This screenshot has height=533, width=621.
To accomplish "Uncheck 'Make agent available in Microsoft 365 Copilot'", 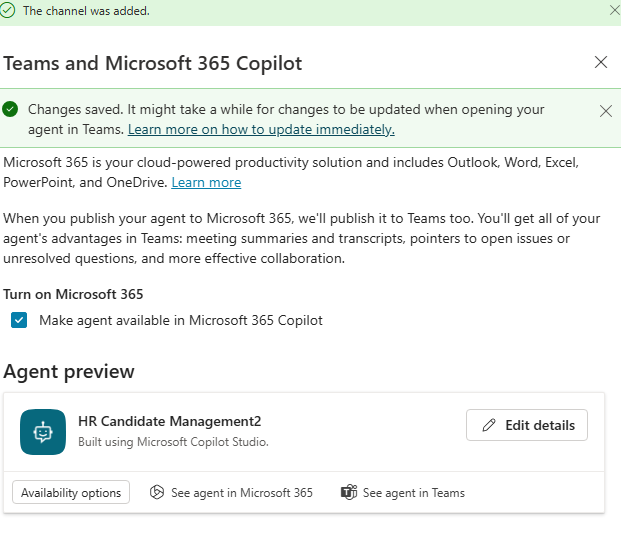I will (19, 320).
